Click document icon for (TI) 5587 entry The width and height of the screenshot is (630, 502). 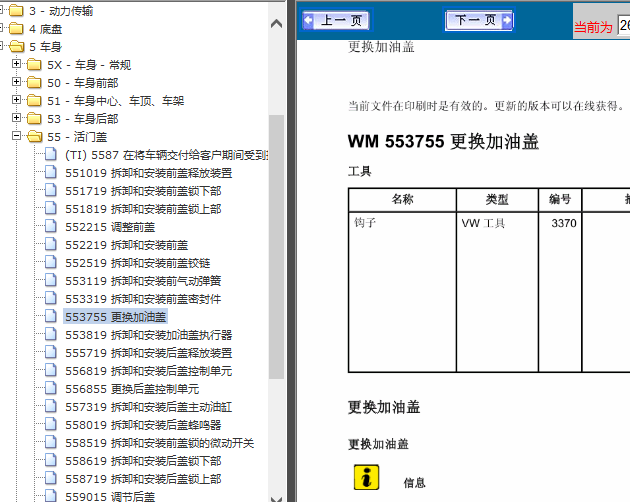51,154
